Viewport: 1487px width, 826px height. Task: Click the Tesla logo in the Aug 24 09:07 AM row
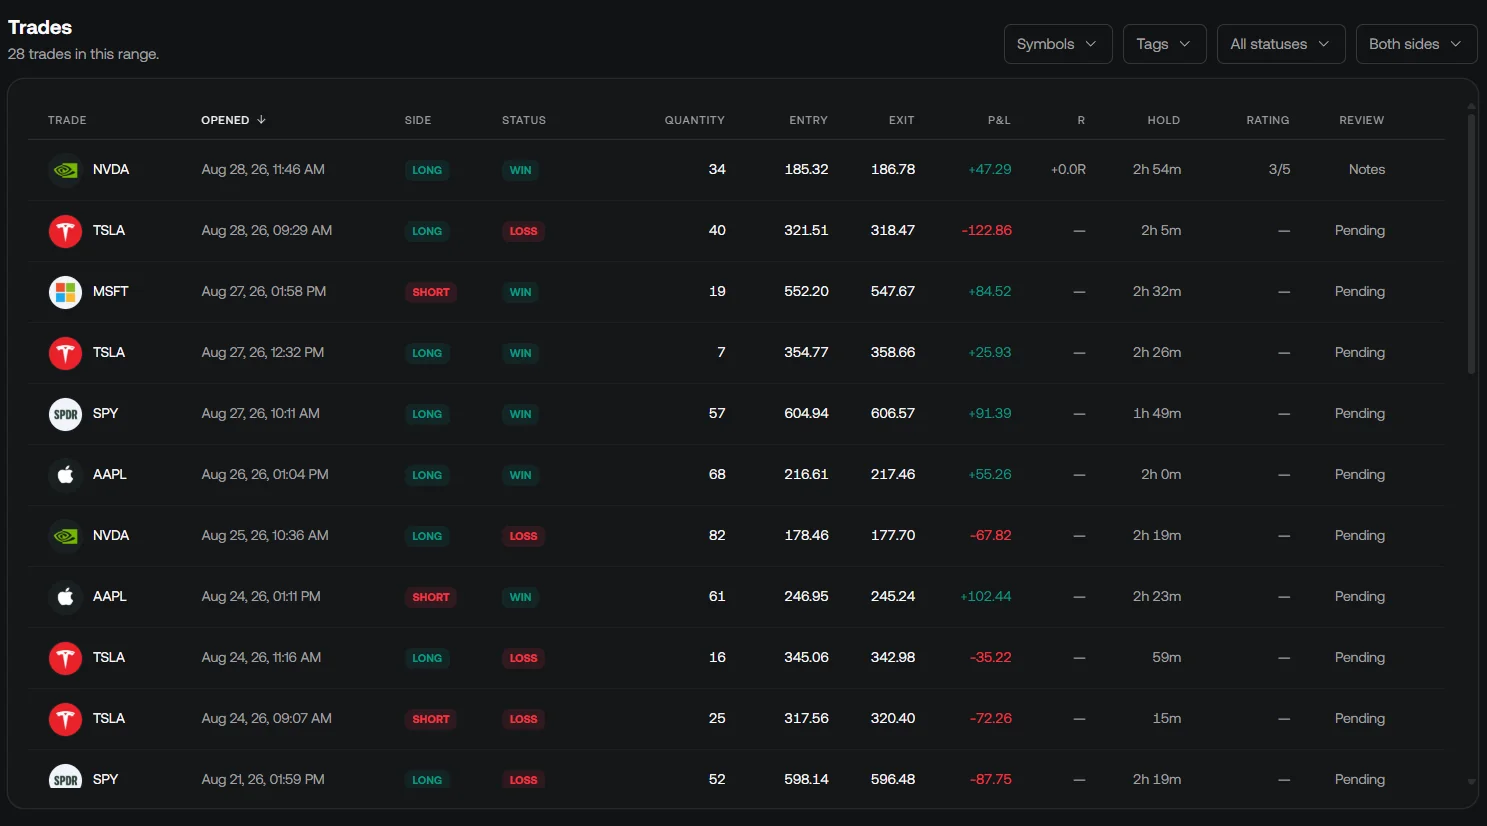(65, 719)
